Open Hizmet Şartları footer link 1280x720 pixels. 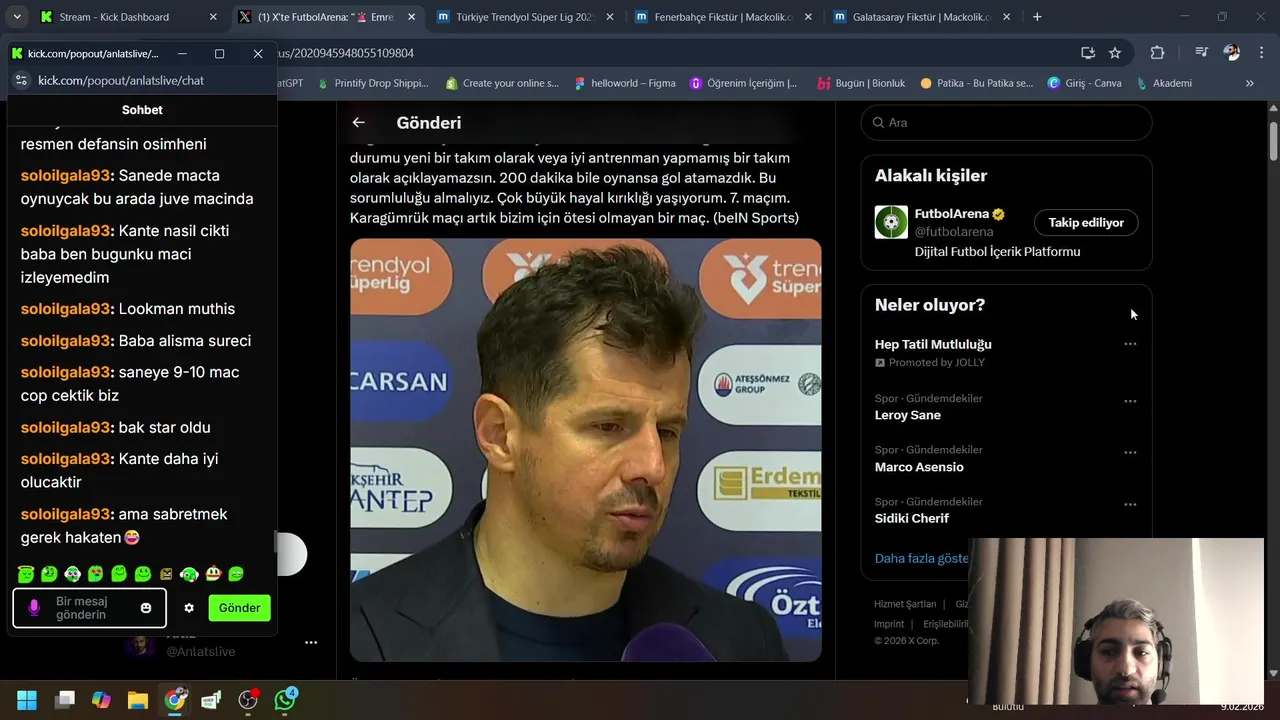(x=905, y=604)
